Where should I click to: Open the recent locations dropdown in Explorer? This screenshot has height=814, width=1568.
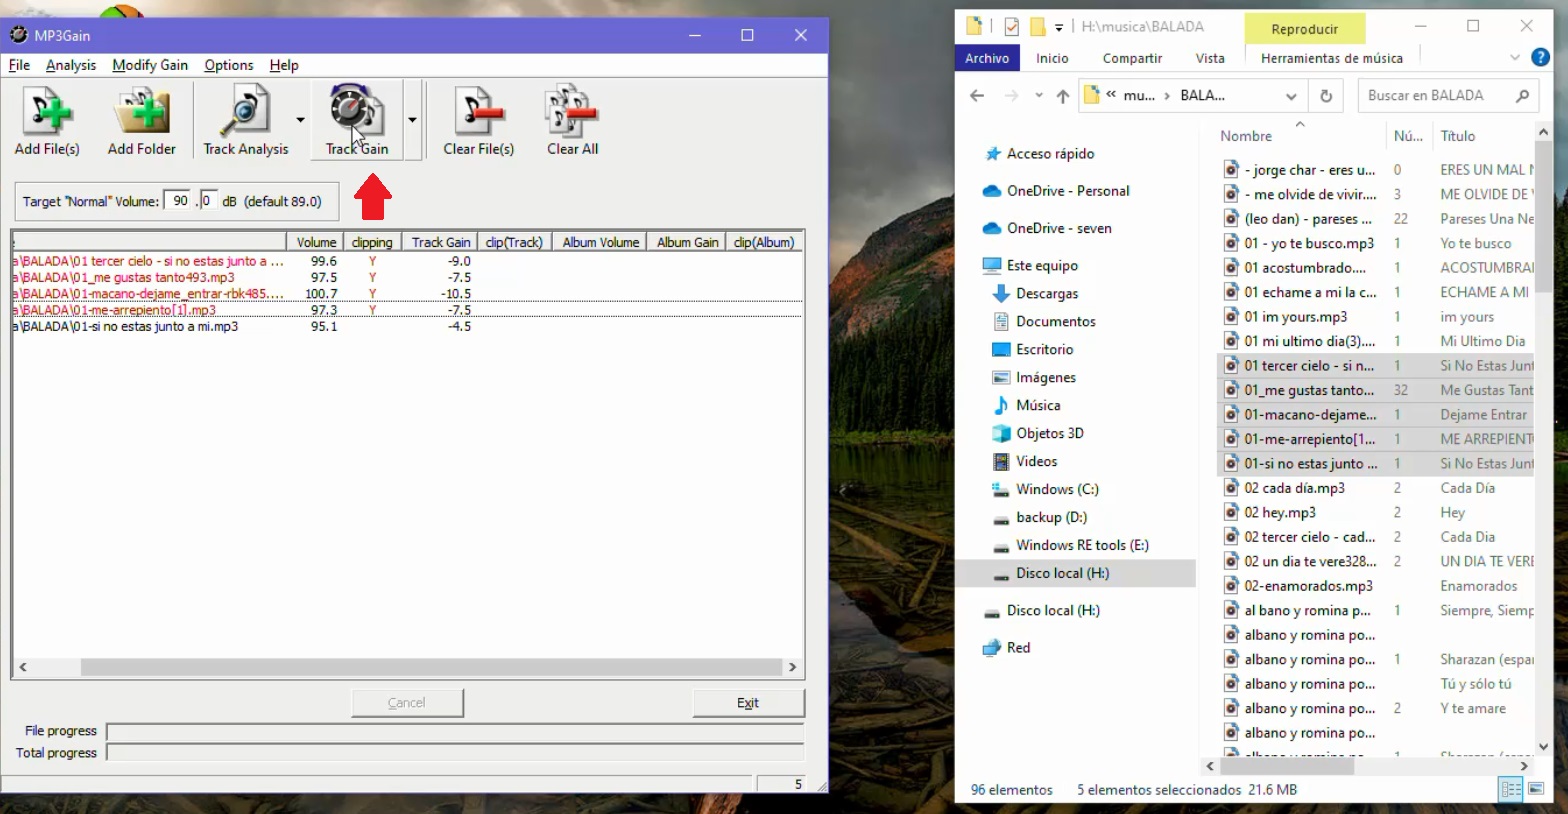pos(1039,96)
